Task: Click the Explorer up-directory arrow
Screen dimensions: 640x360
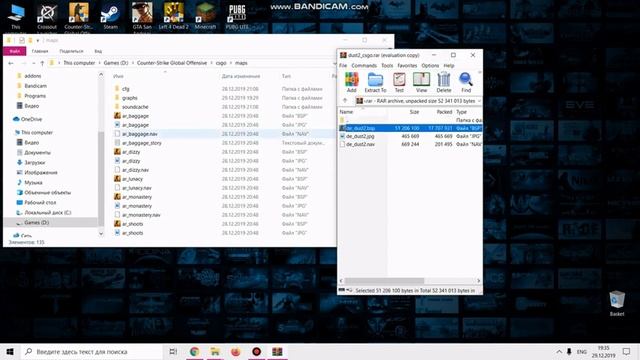Action: pyautogui.click(x=42, y=63)
